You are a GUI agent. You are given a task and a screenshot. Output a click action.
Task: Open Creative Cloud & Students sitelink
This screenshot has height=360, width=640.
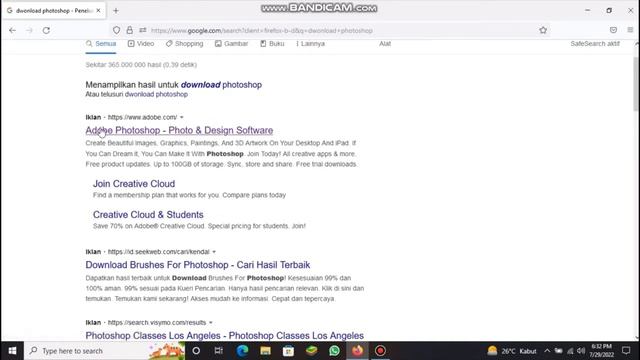148,215
